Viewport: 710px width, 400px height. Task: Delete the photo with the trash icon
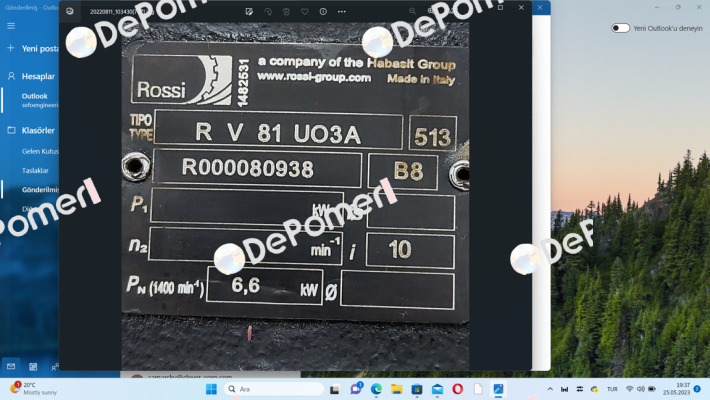point(286,11)
